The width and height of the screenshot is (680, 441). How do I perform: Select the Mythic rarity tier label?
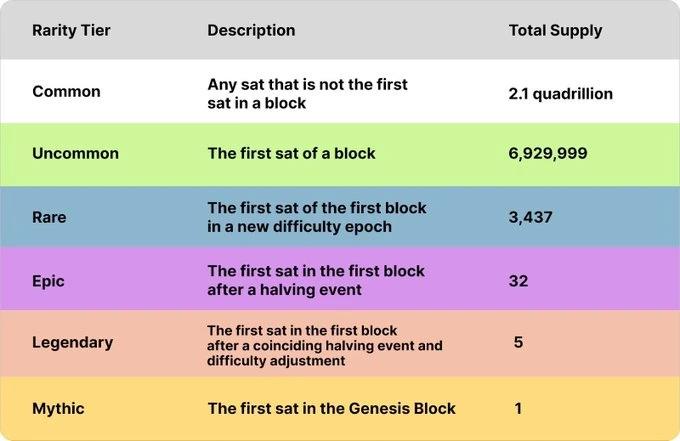click(x=58, y=408)
